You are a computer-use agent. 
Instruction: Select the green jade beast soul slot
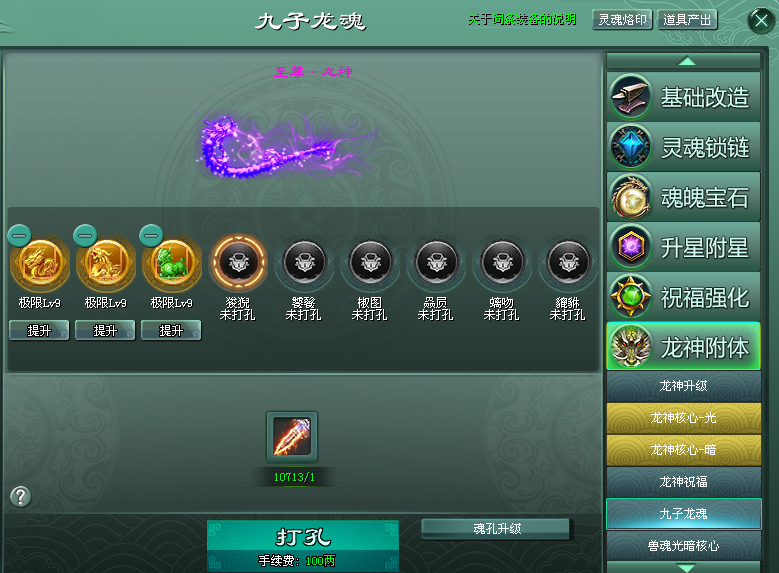(172, 263)
